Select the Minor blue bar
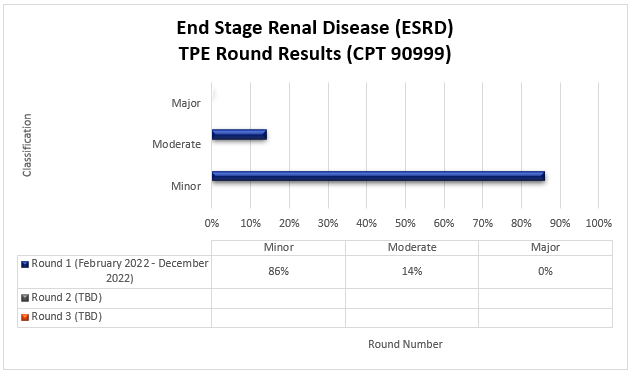The image size is (632, 375). click(378, 176)
